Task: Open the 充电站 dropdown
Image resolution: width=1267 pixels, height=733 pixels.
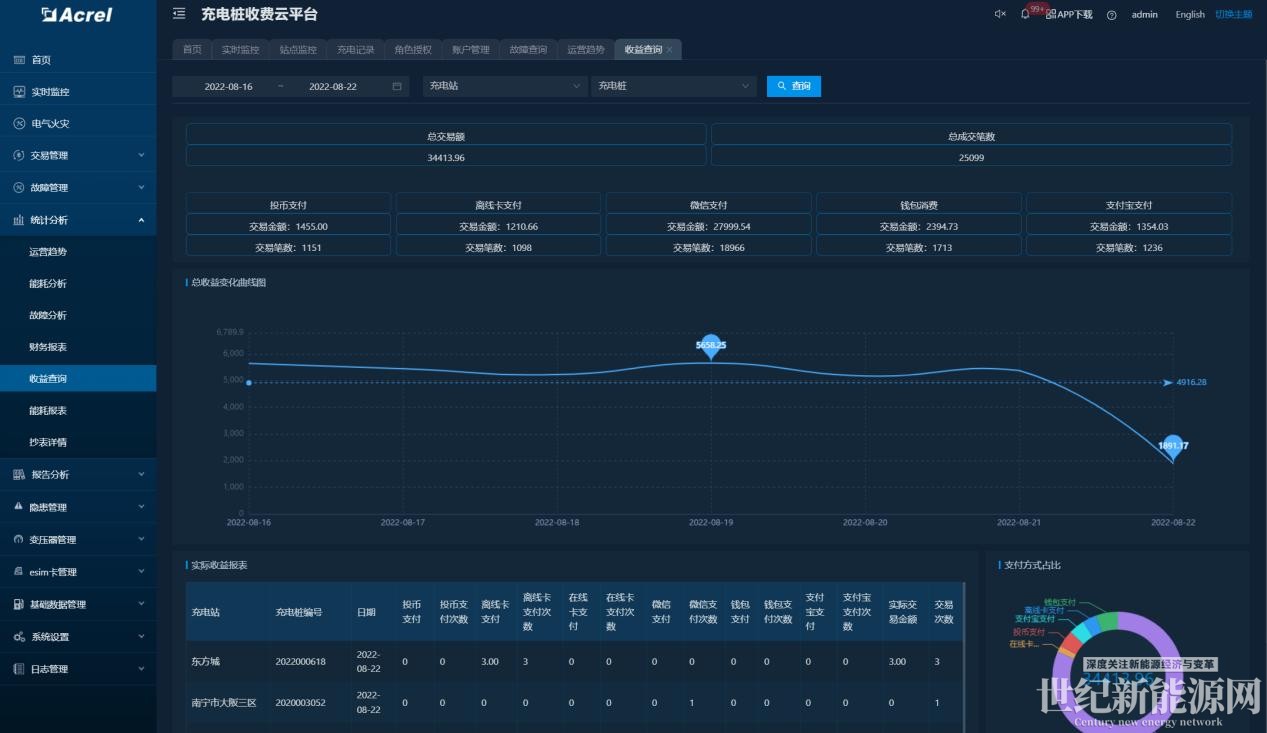Action: [505, 87]
